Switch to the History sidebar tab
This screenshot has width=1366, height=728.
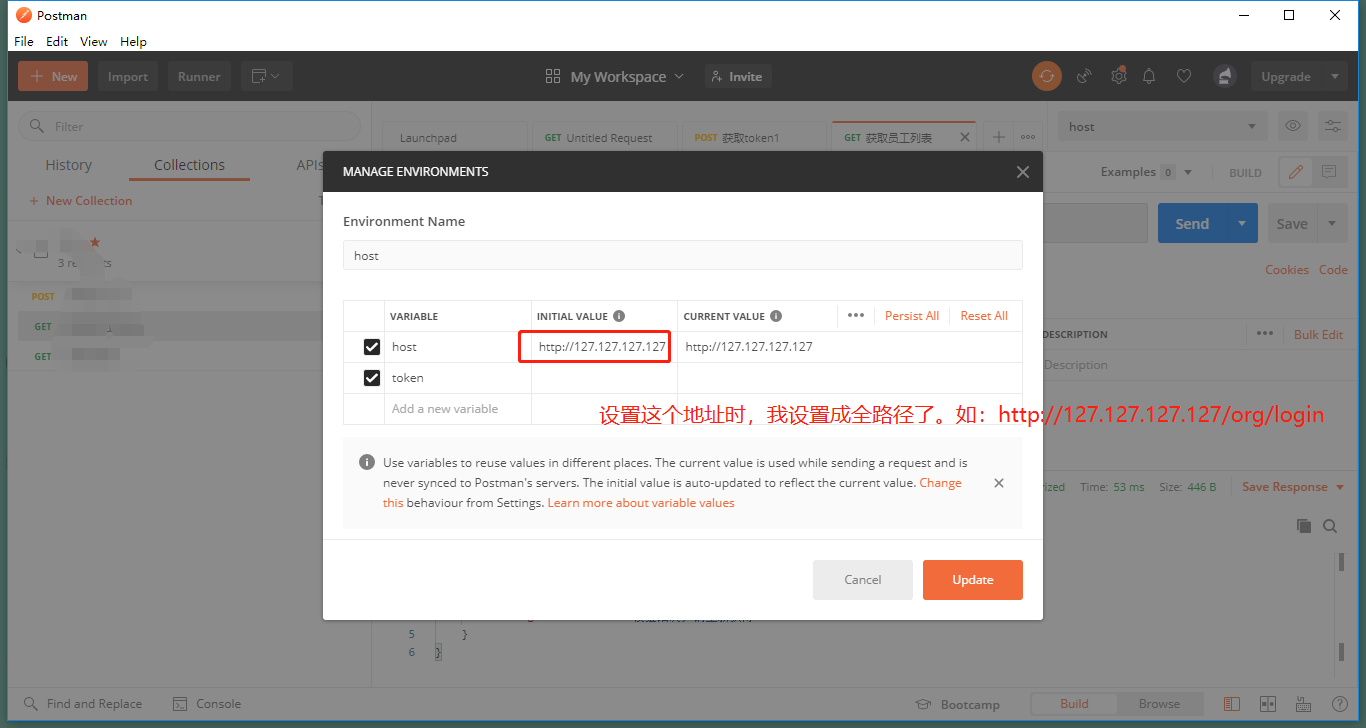point(69,165)
